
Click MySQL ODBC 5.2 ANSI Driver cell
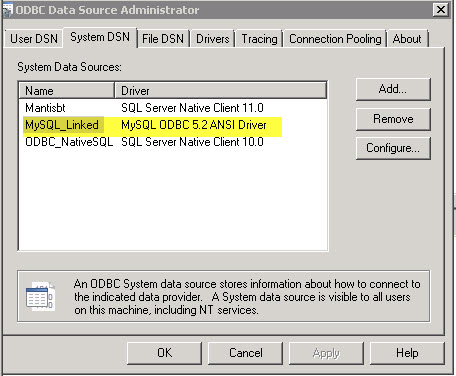coord(194,125)
